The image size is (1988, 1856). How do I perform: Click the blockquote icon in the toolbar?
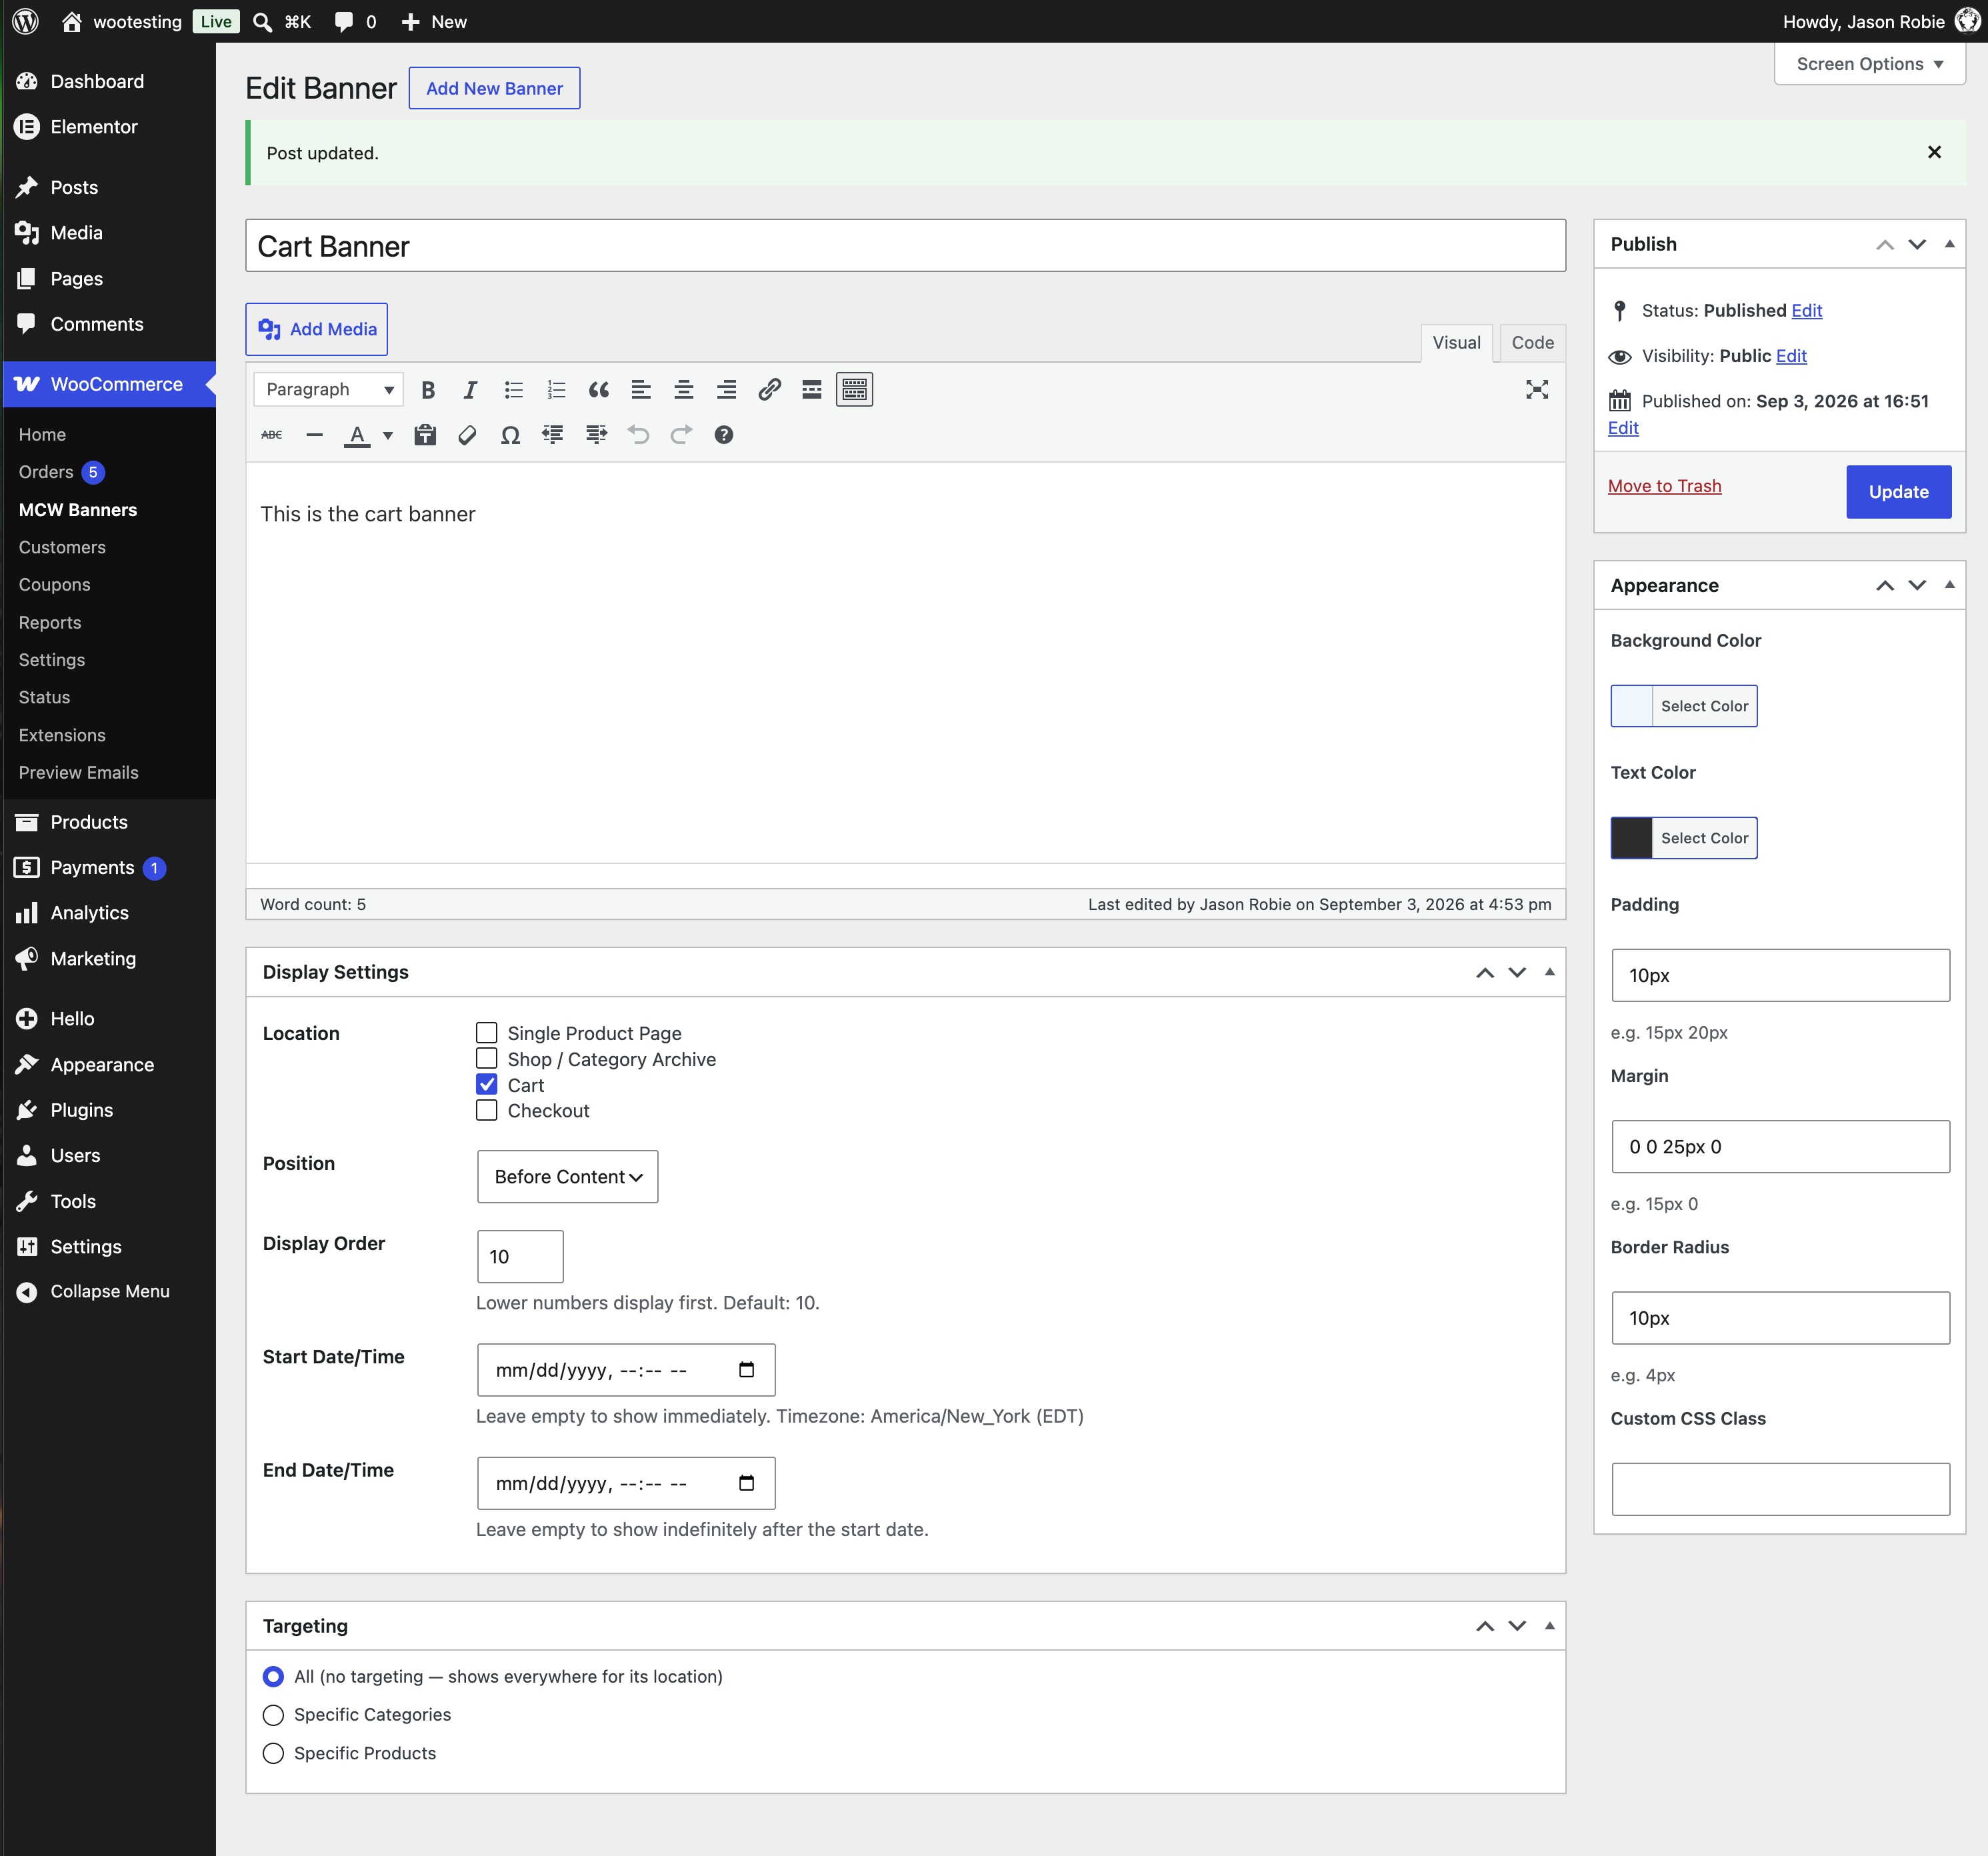pos(598,390)
